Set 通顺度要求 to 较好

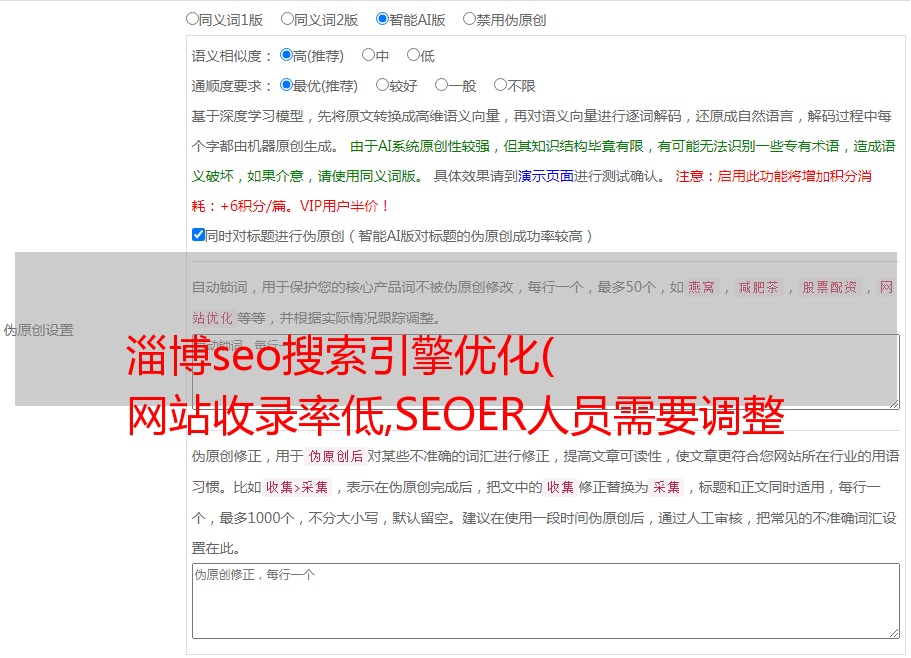click(382, 85)
